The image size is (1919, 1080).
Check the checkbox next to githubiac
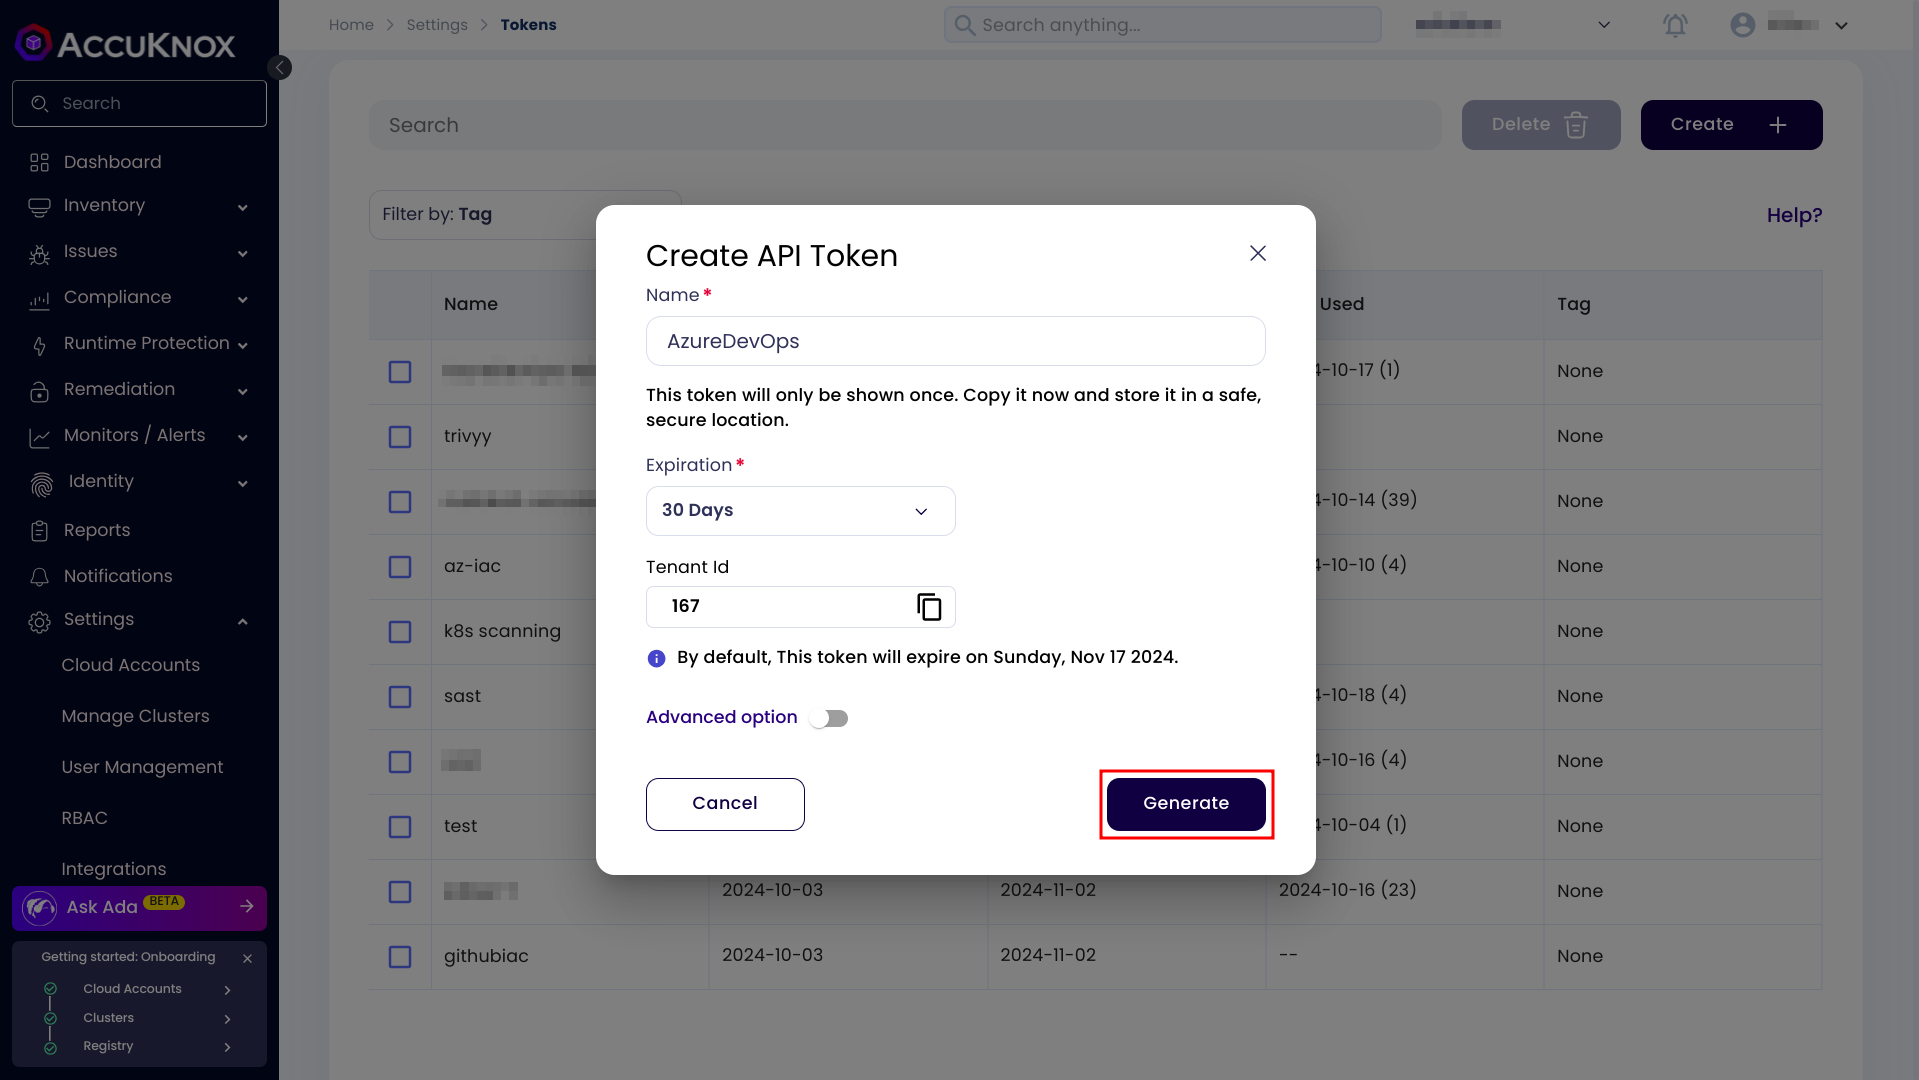pos(400,957)
